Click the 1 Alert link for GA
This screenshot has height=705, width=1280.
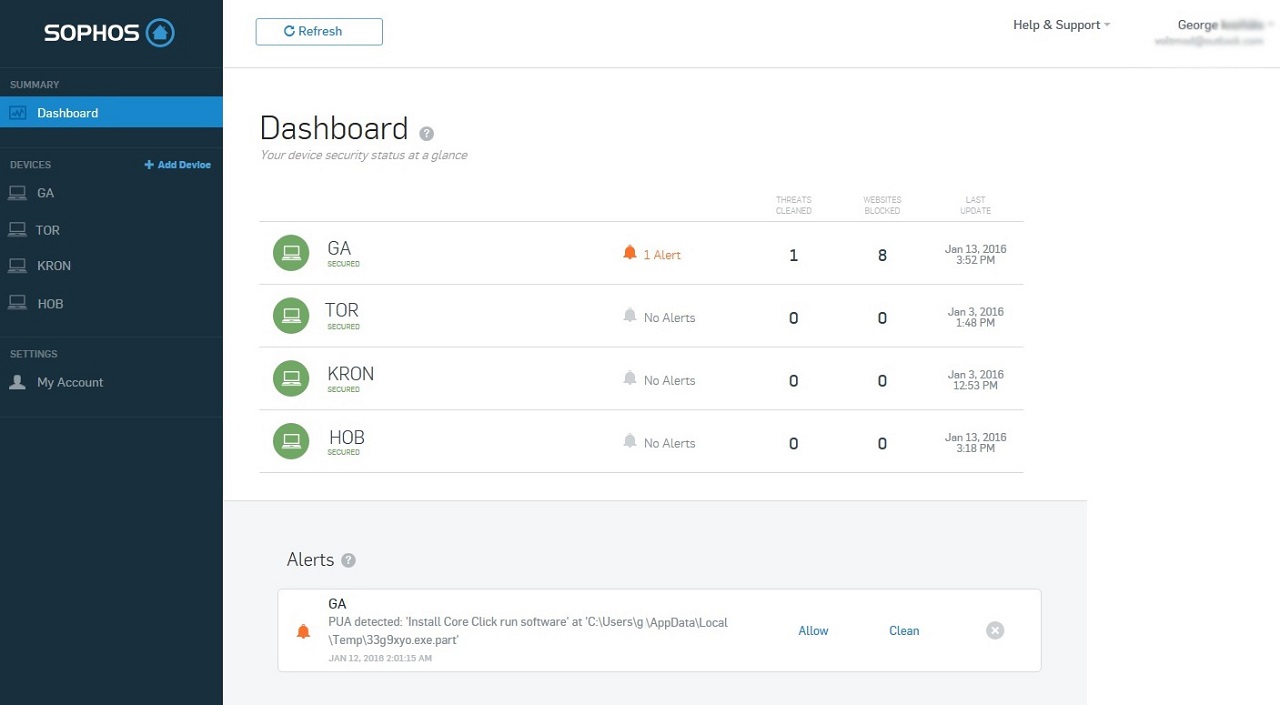[x=662, y=255]
